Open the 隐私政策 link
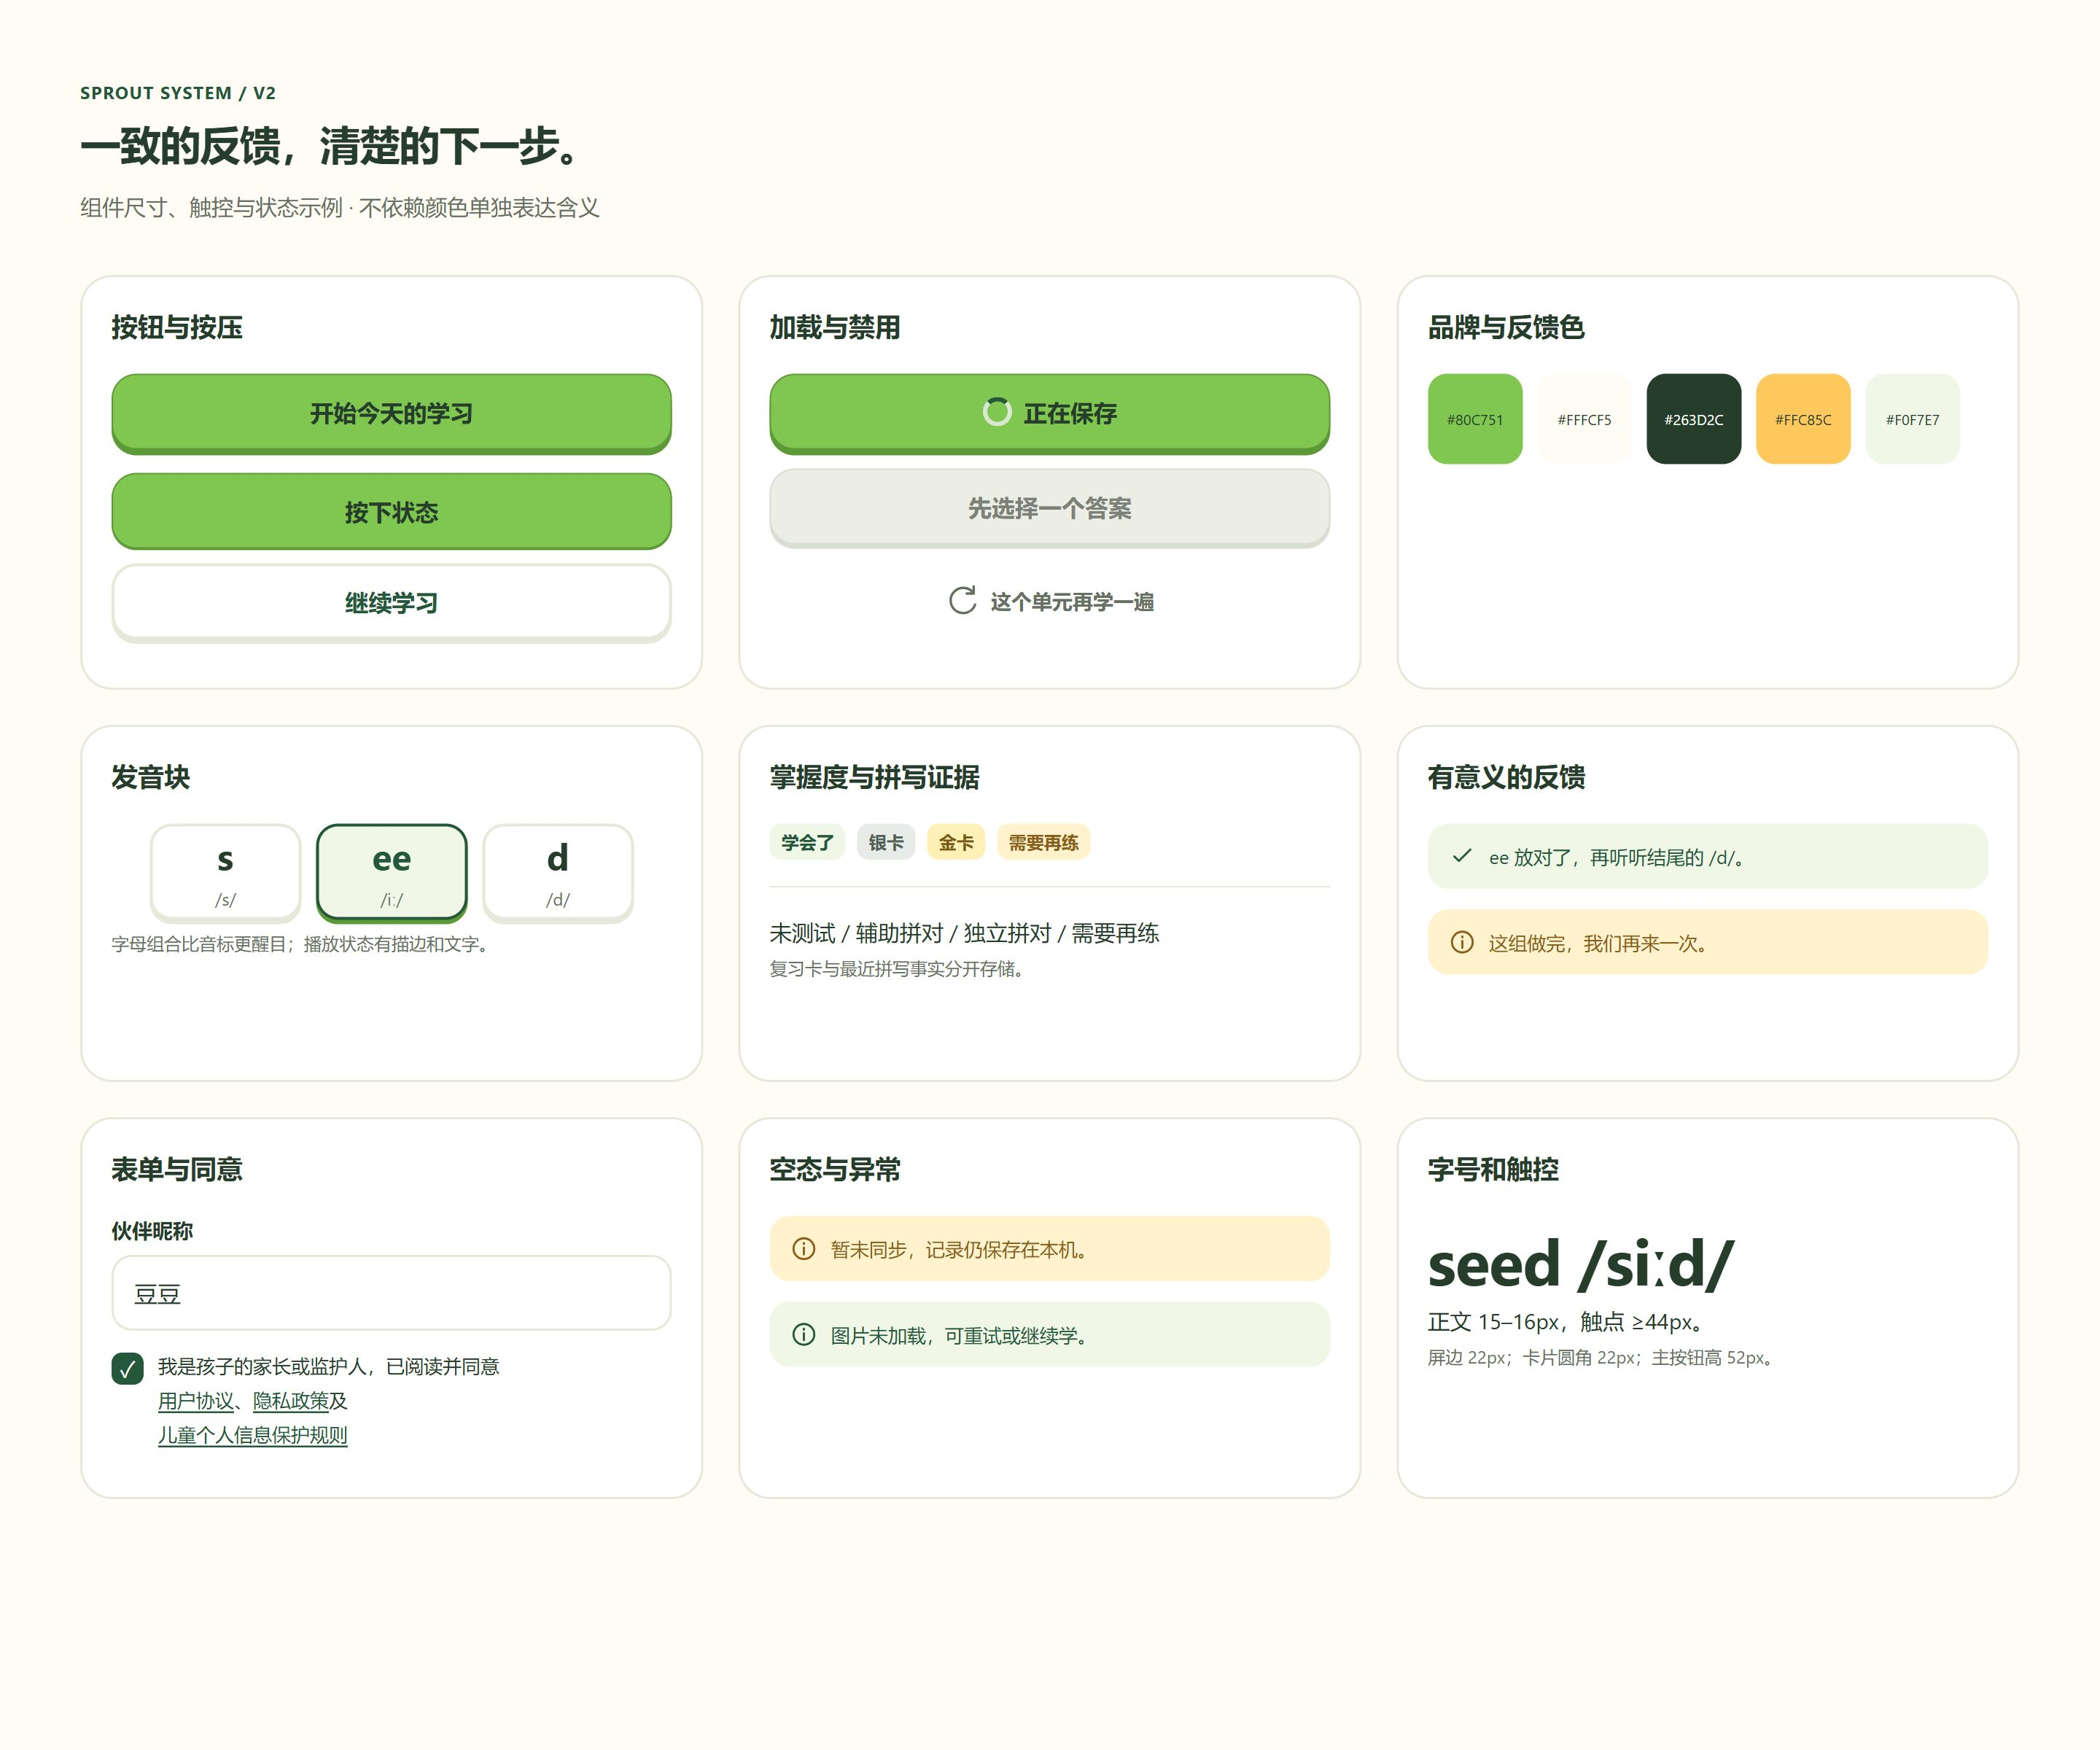2100x1750 pixels. click(x=291, y=1401)
